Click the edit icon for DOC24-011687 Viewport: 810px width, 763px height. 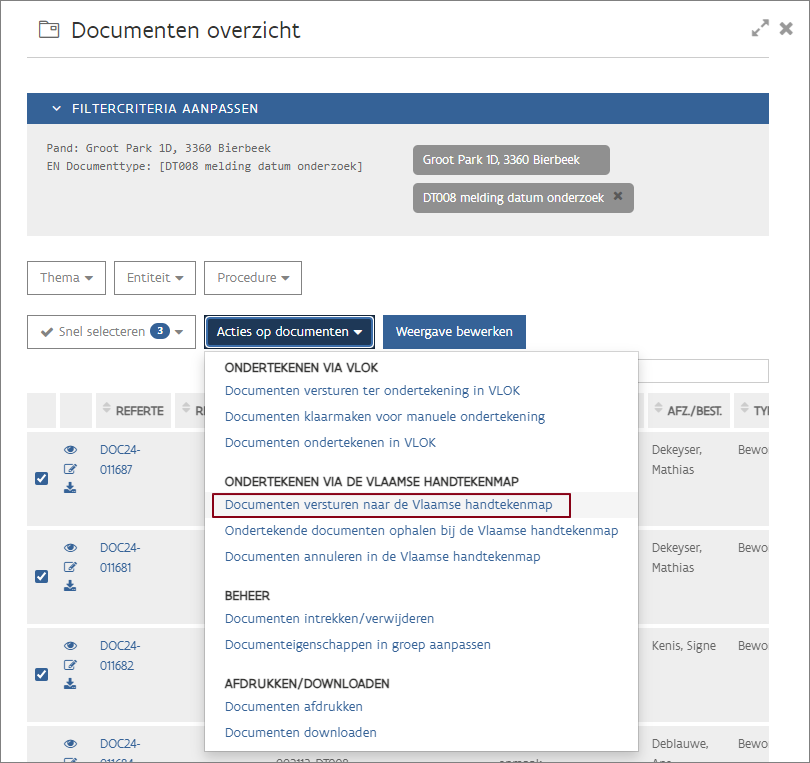[x=70, y=469]
